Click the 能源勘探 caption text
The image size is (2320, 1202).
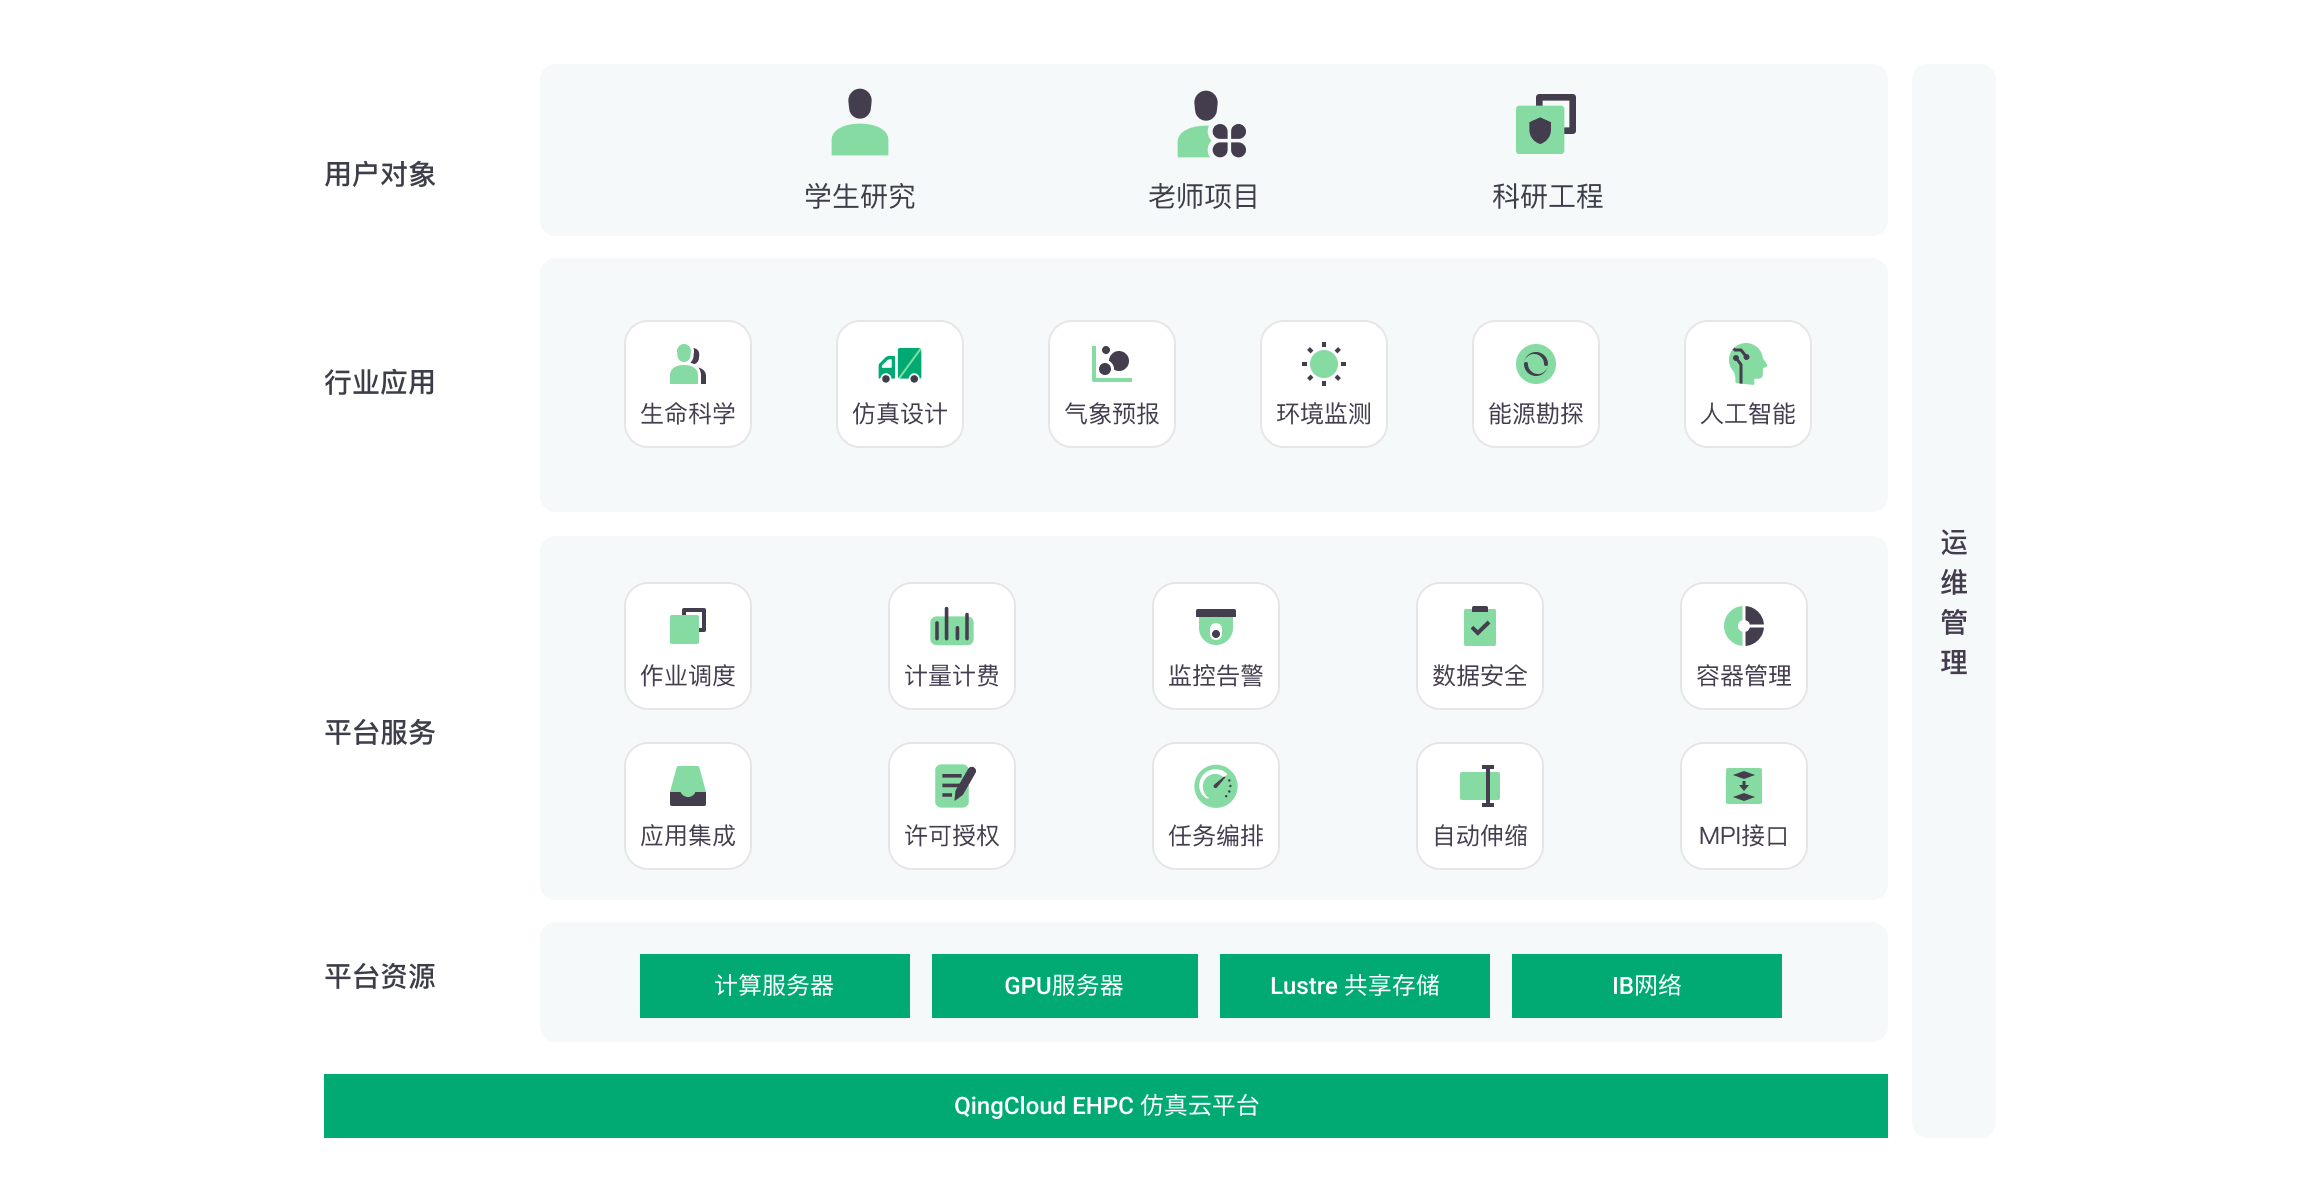[x=1536, y=414]
